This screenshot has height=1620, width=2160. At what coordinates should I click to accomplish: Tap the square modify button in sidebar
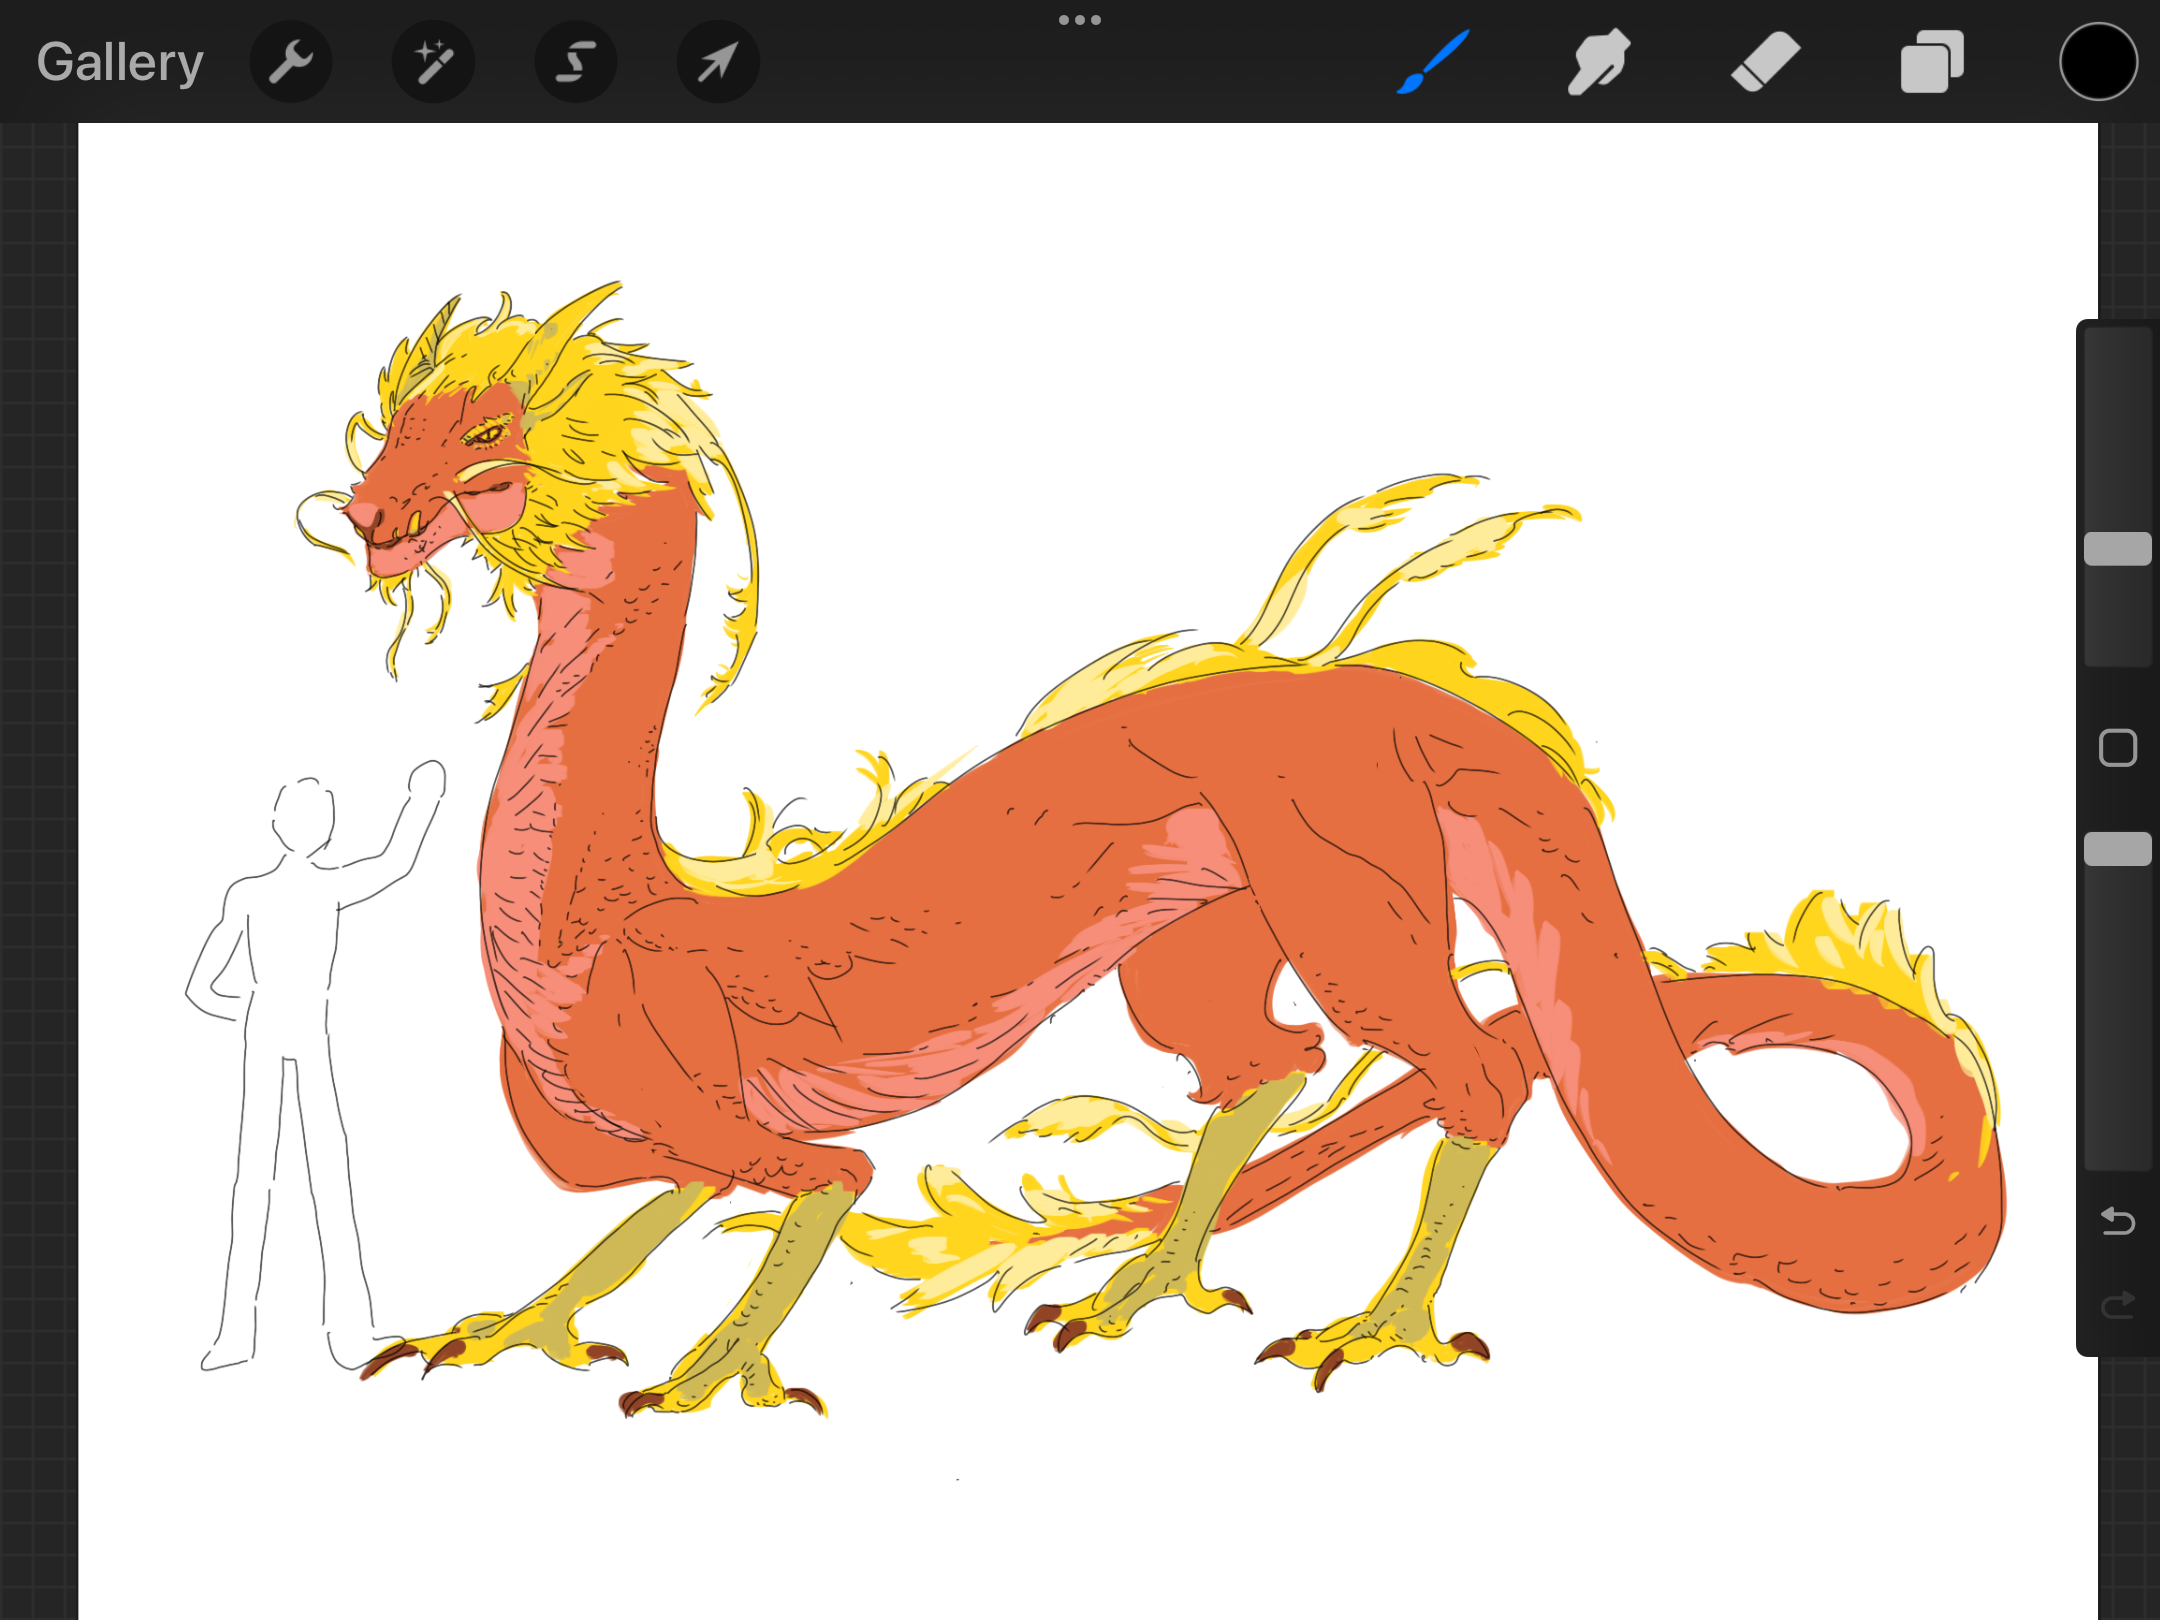click(x=2117, y=748)
